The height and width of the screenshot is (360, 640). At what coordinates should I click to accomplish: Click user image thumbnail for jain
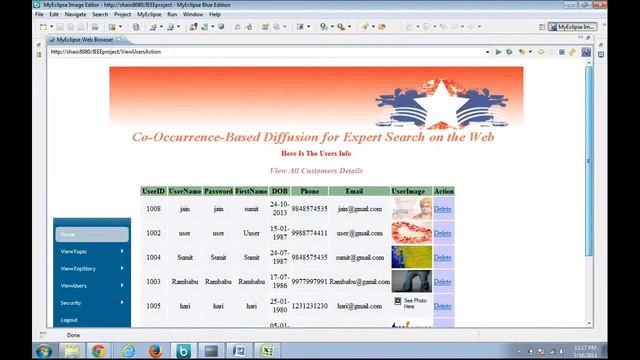411,209
